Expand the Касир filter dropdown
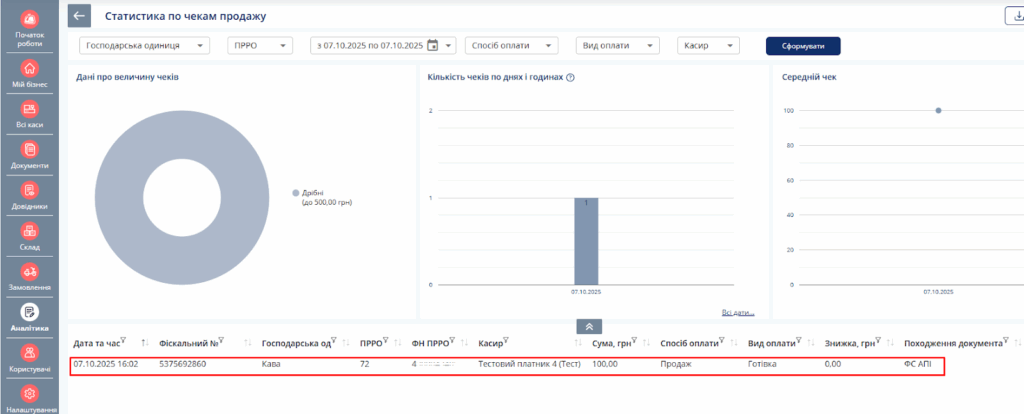This screenshot has width=1024, height=414. pos(708,45)
